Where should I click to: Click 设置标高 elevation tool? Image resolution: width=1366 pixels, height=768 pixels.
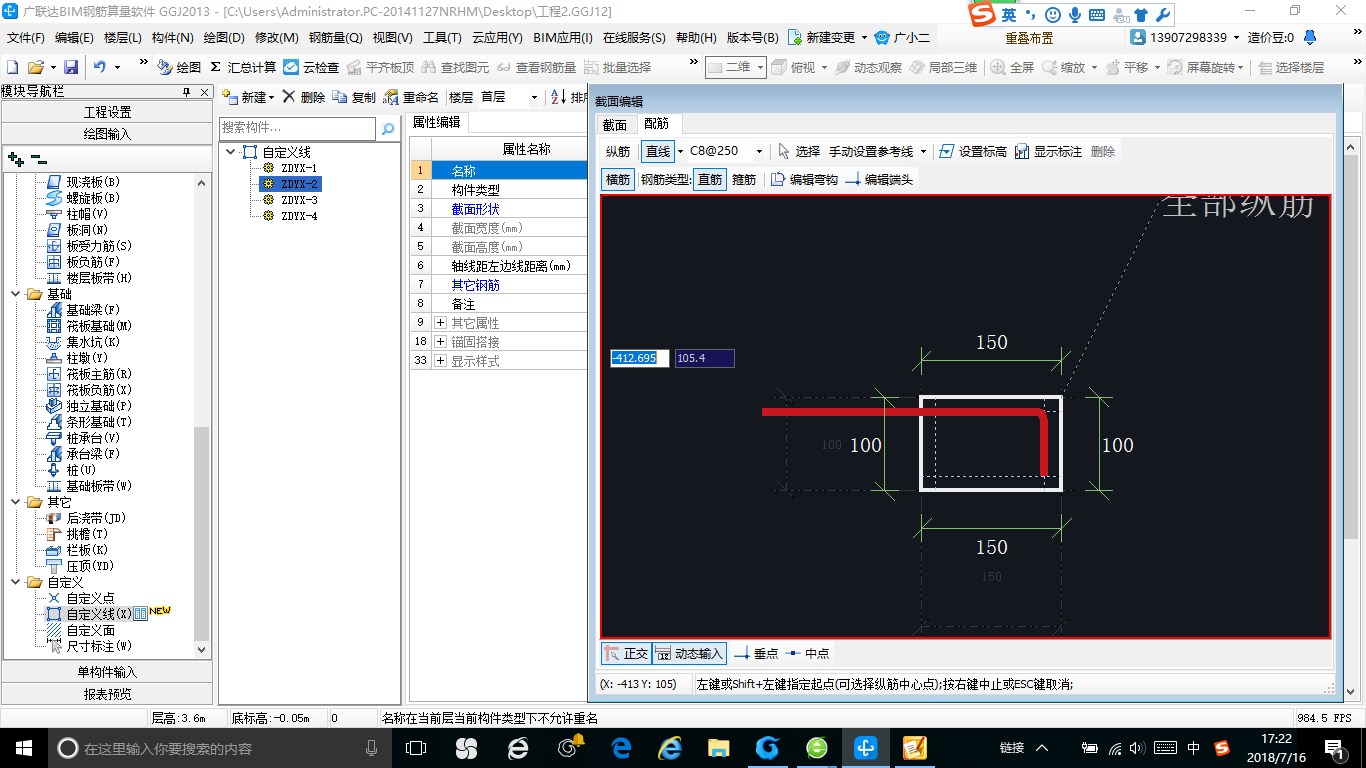pyautogui.click(x=973, y=151)
